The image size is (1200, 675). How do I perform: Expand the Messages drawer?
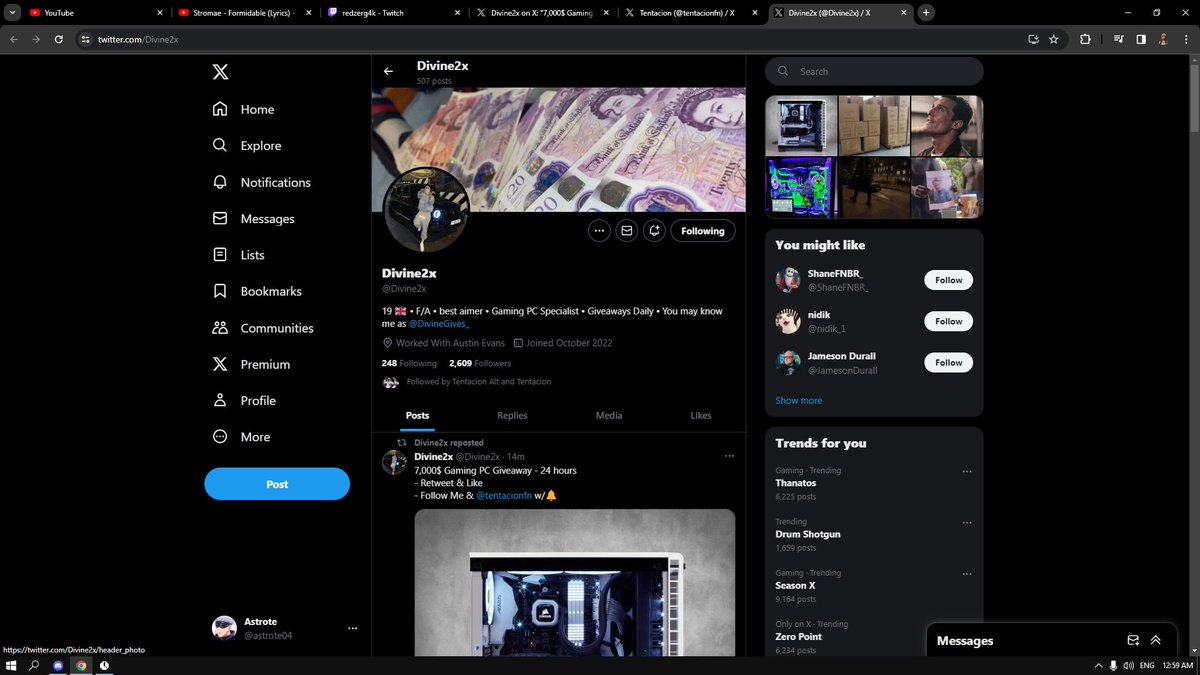tap(1156, 641)
